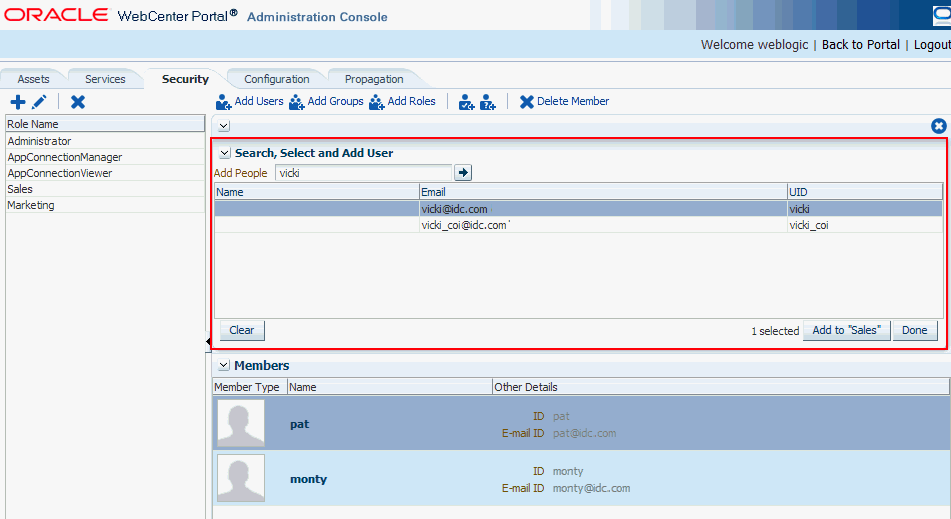Open the Assets tab
951x519 pixels.
[x=33, y=79]
